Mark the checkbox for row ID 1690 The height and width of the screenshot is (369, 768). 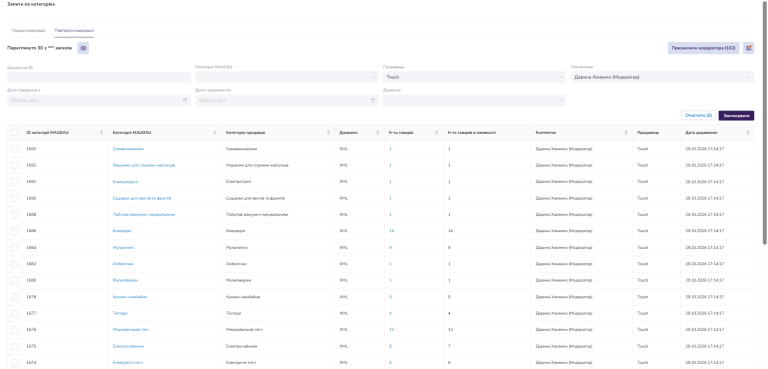pos(15,198)
